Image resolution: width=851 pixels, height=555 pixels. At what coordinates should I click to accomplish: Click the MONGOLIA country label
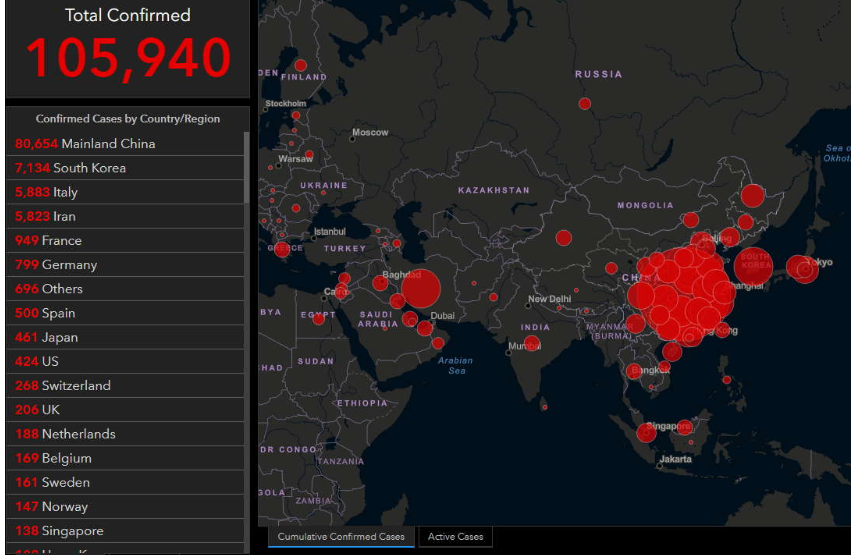coord(645,206)
